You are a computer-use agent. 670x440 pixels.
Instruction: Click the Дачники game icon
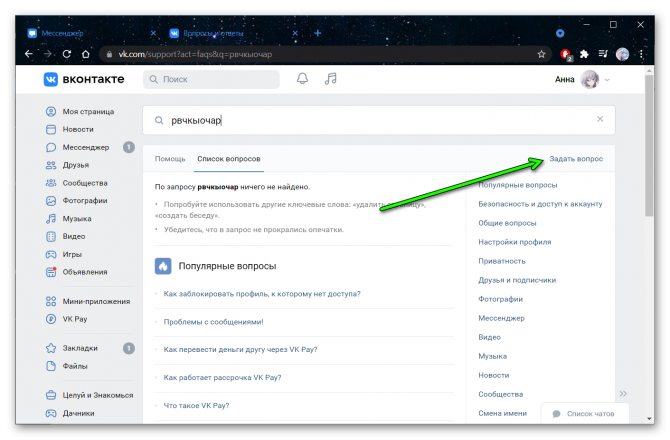pos(51,413)
